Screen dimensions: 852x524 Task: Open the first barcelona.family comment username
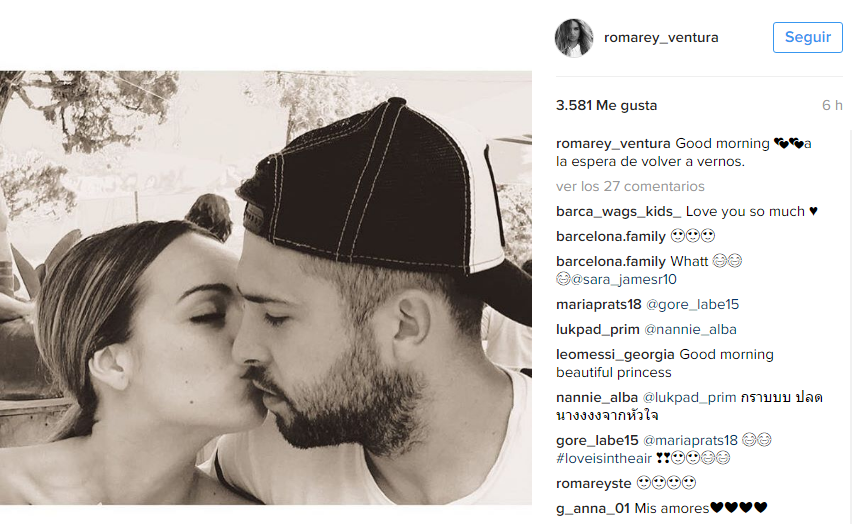point(611,236)
